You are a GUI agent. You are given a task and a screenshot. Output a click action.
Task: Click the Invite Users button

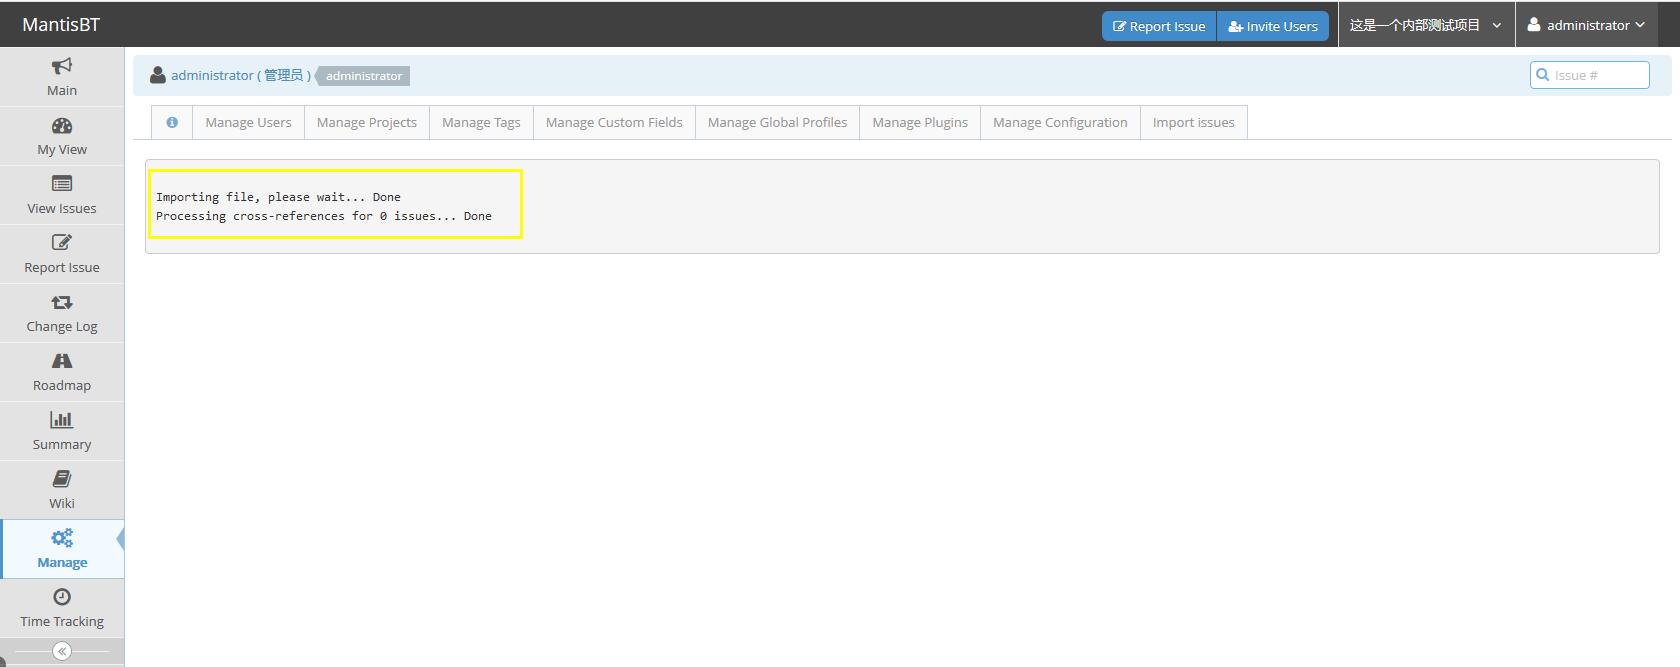pos(1272,26)
